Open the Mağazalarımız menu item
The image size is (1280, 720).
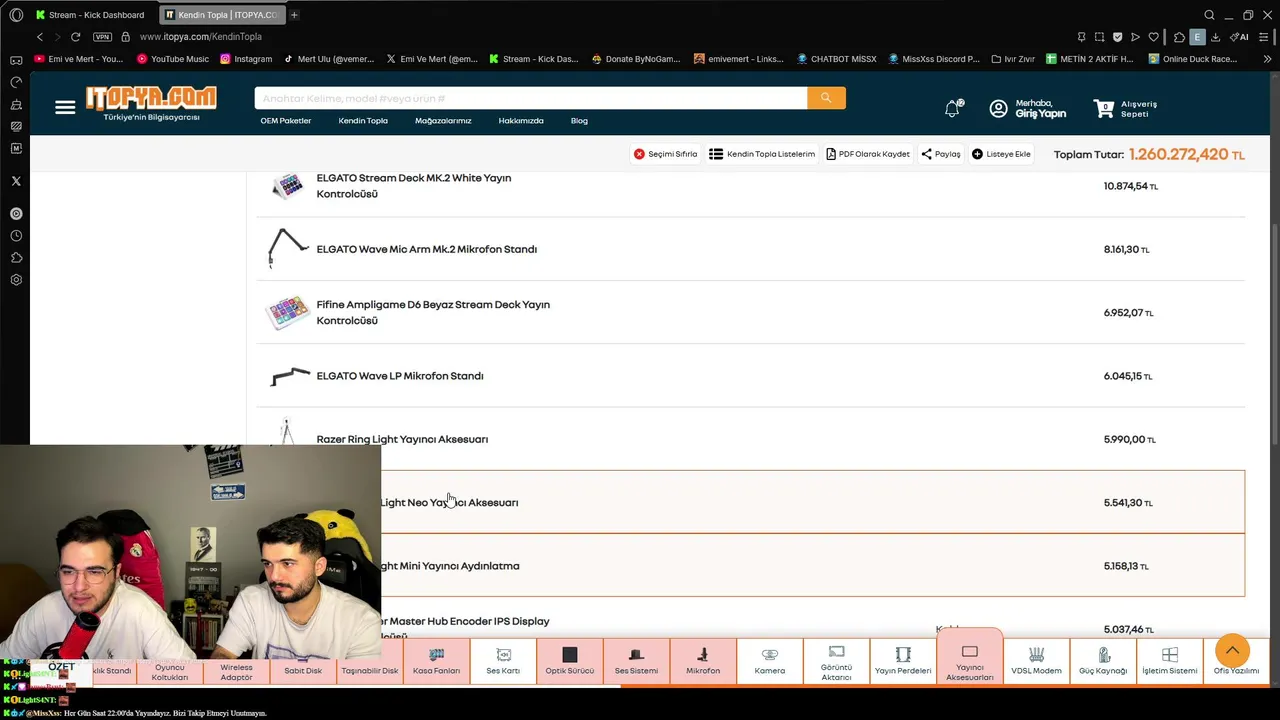pos(443,121)
